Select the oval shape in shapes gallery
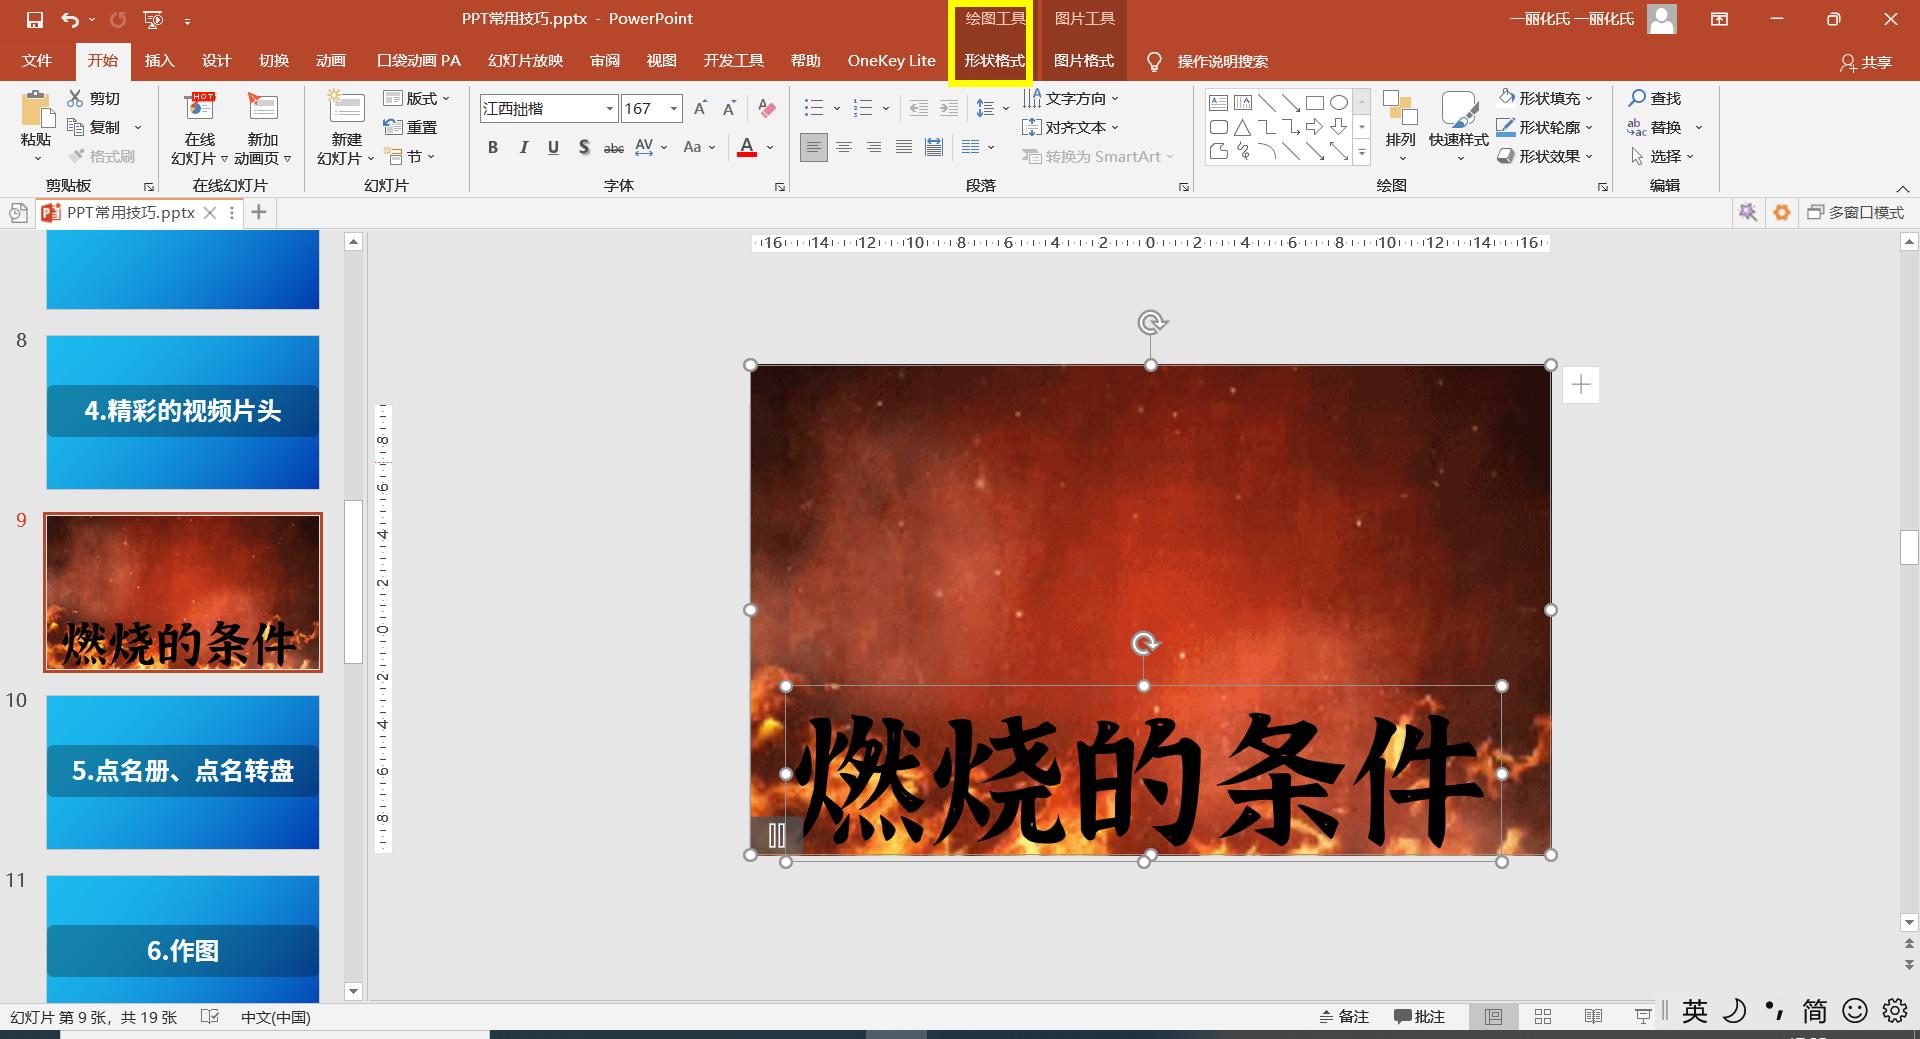Viewport: 1920px width, 1039px height. (x=1338, y=102)
